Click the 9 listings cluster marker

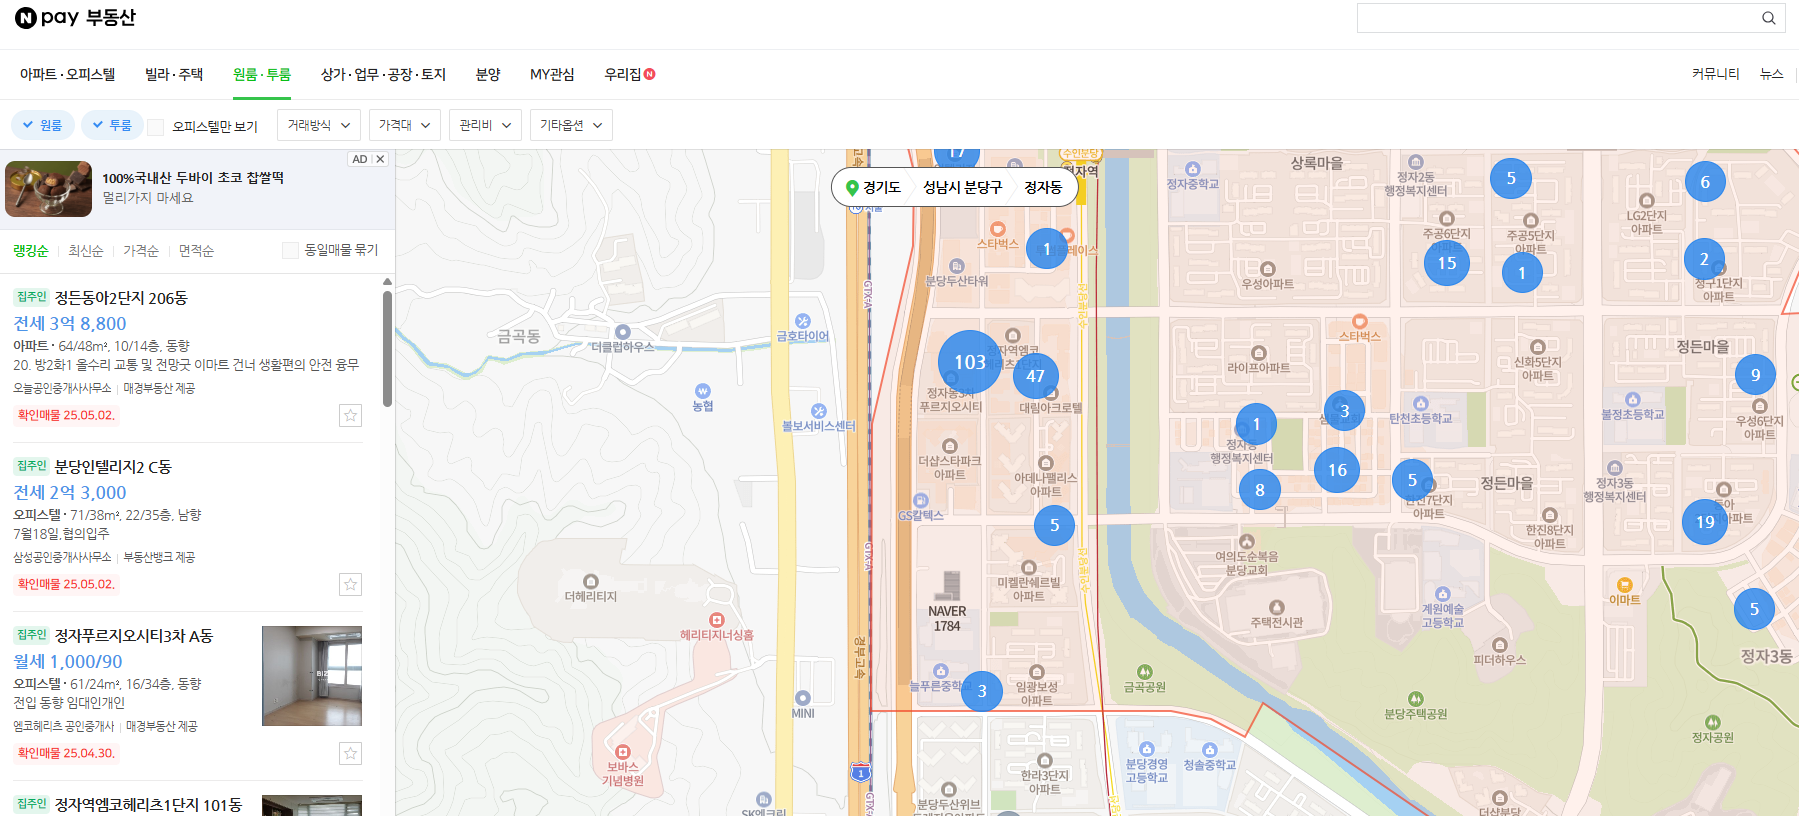tap(1755, 375)
